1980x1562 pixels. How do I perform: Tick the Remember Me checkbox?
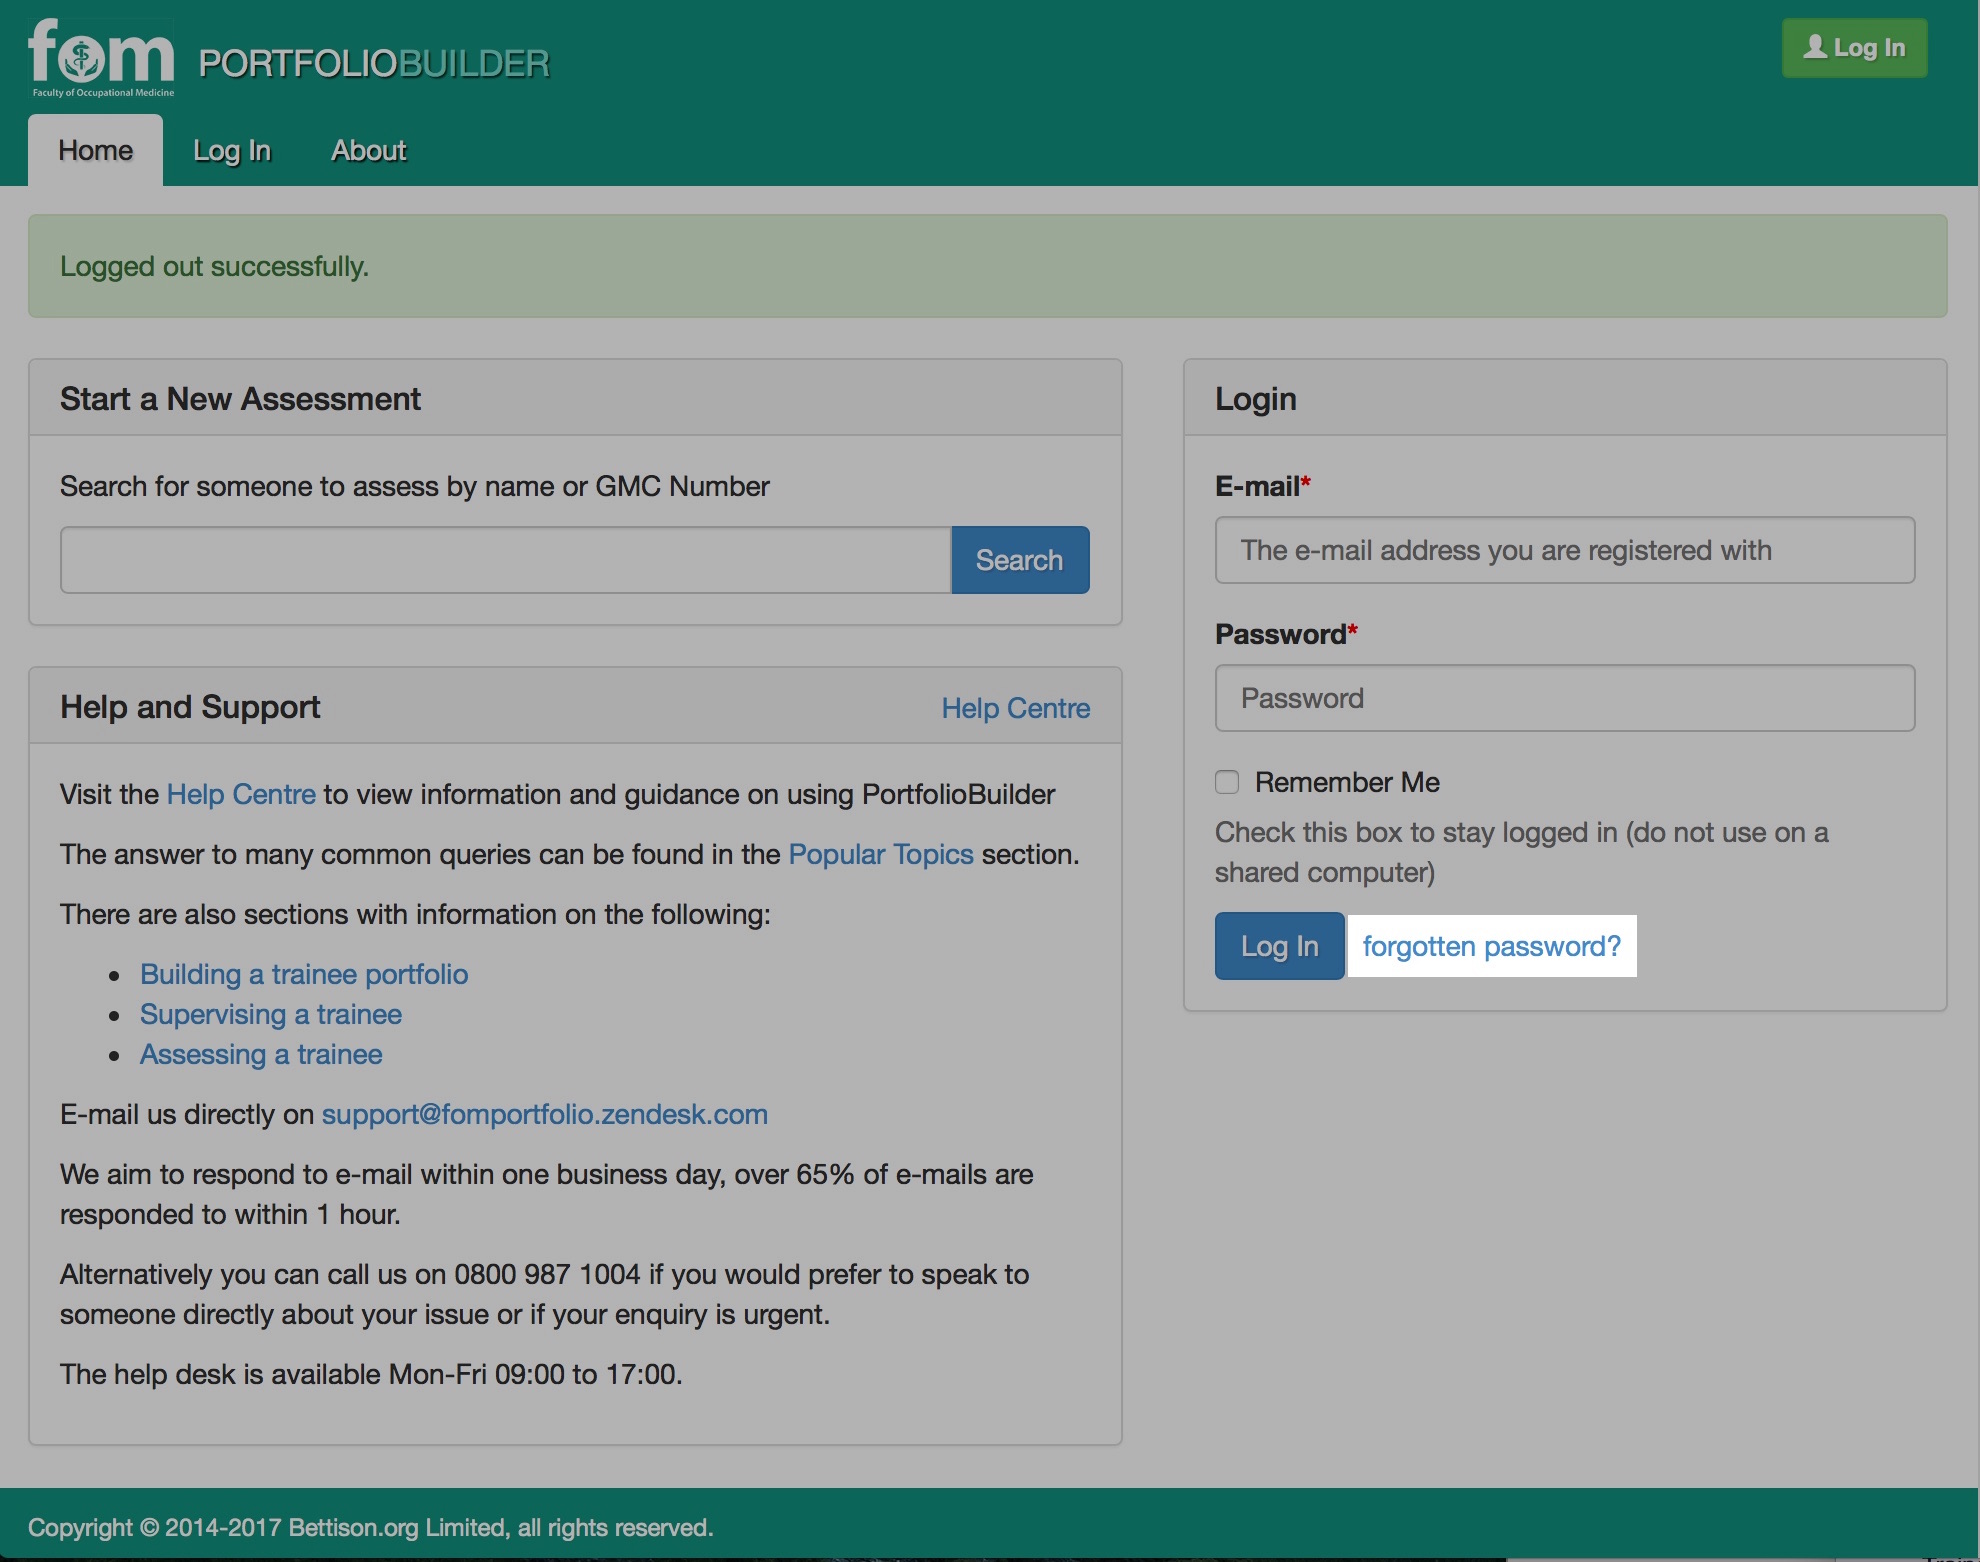pyautogui.click(x=1227, y=782)
